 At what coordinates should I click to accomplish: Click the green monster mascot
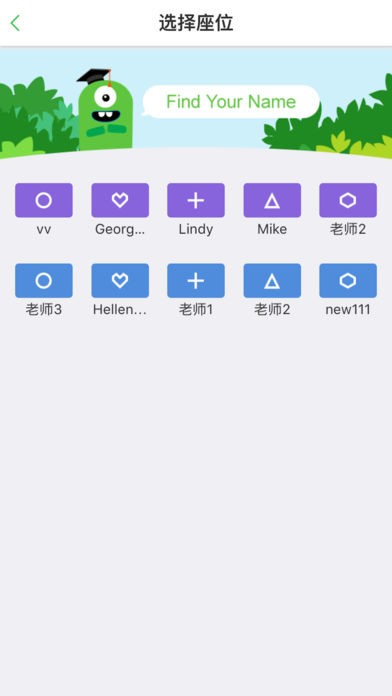click(105, 110)
